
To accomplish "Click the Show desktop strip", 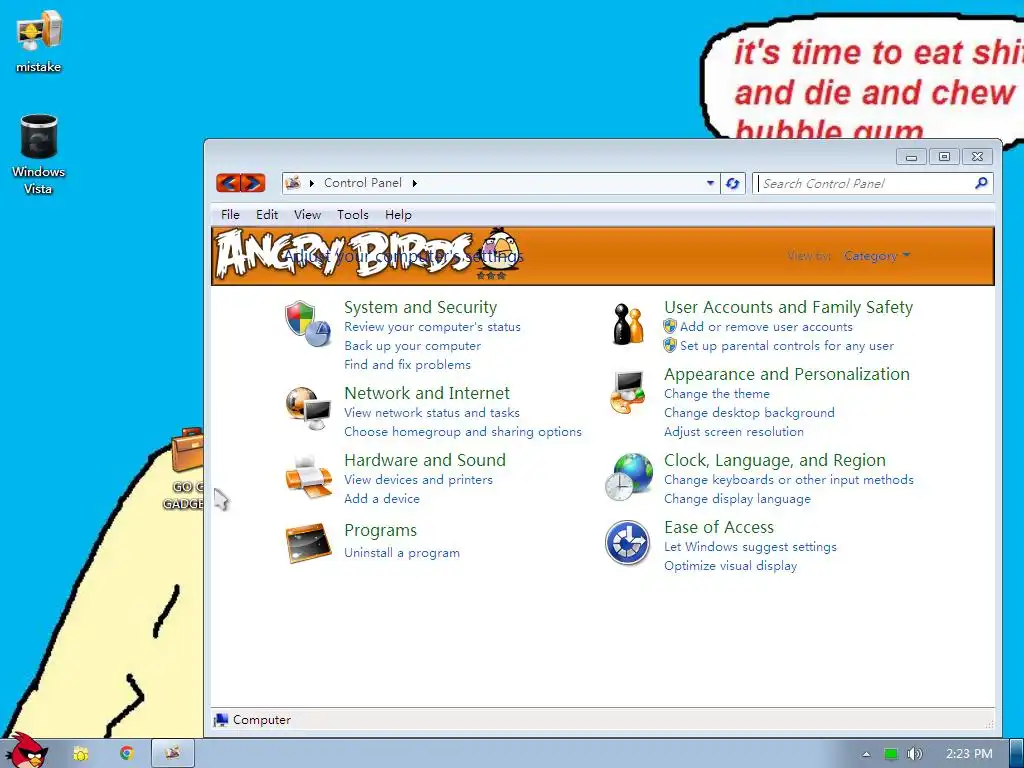I will click(1017, 754).
